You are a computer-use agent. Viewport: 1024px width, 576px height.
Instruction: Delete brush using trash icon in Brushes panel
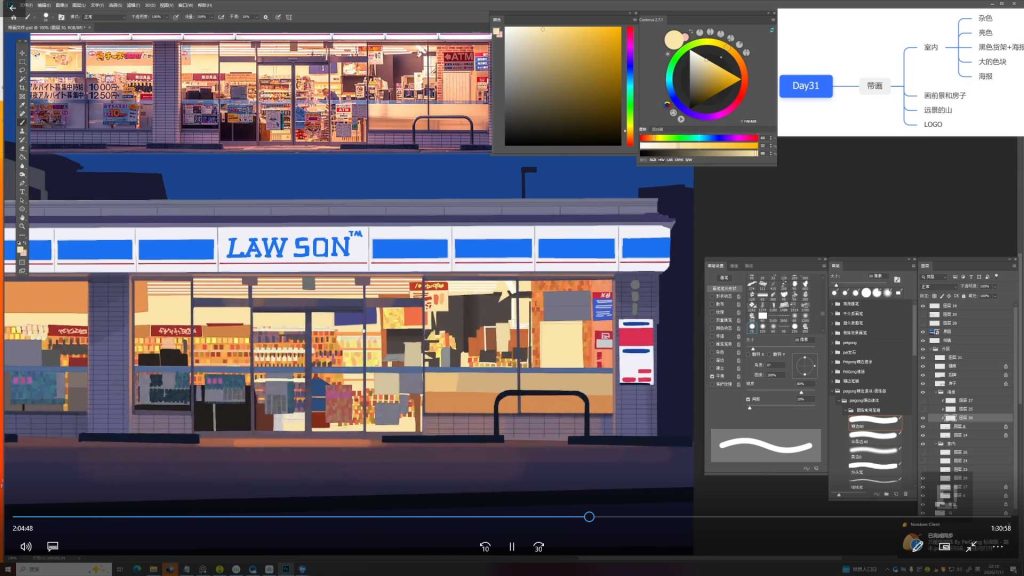coord(905,494)
